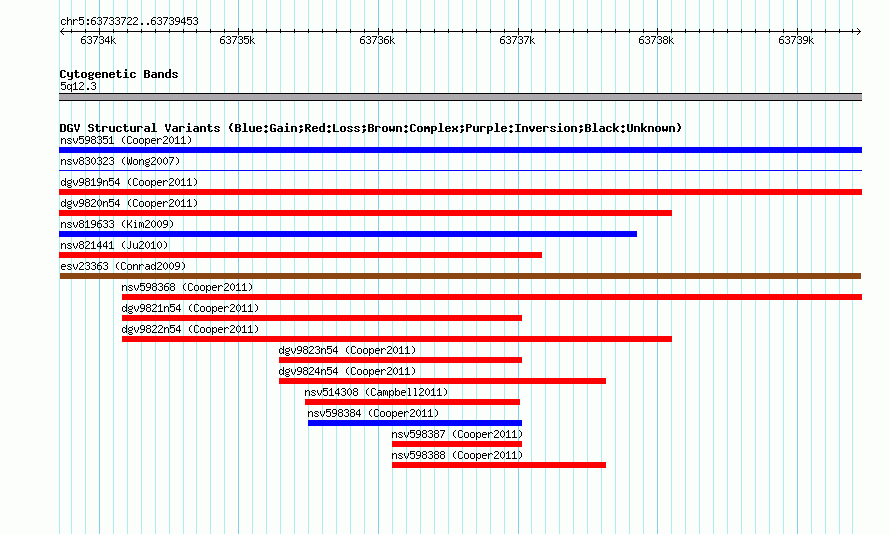
Task: Click the nsv598351 (Cooper2011) blue gain bar
Action: (x=460, y=150)
